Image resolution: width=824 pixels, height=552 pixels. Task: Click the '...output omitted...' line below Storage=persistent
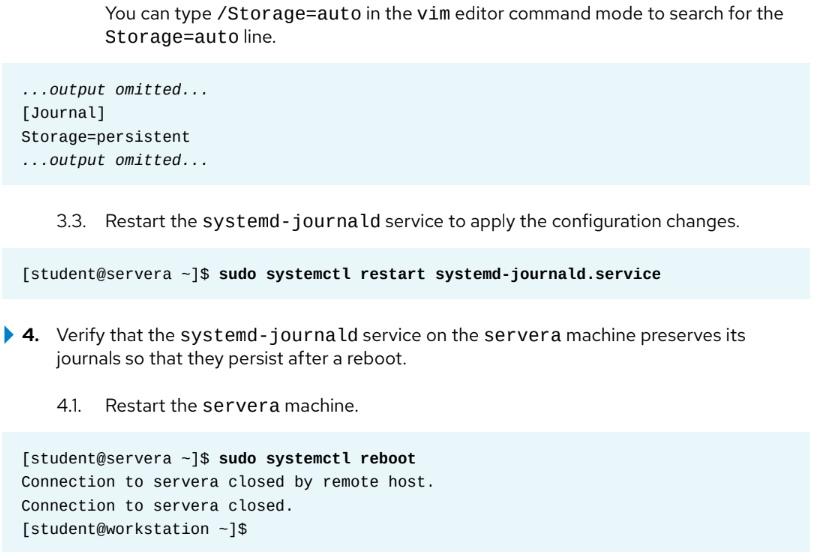pos(115,160)
